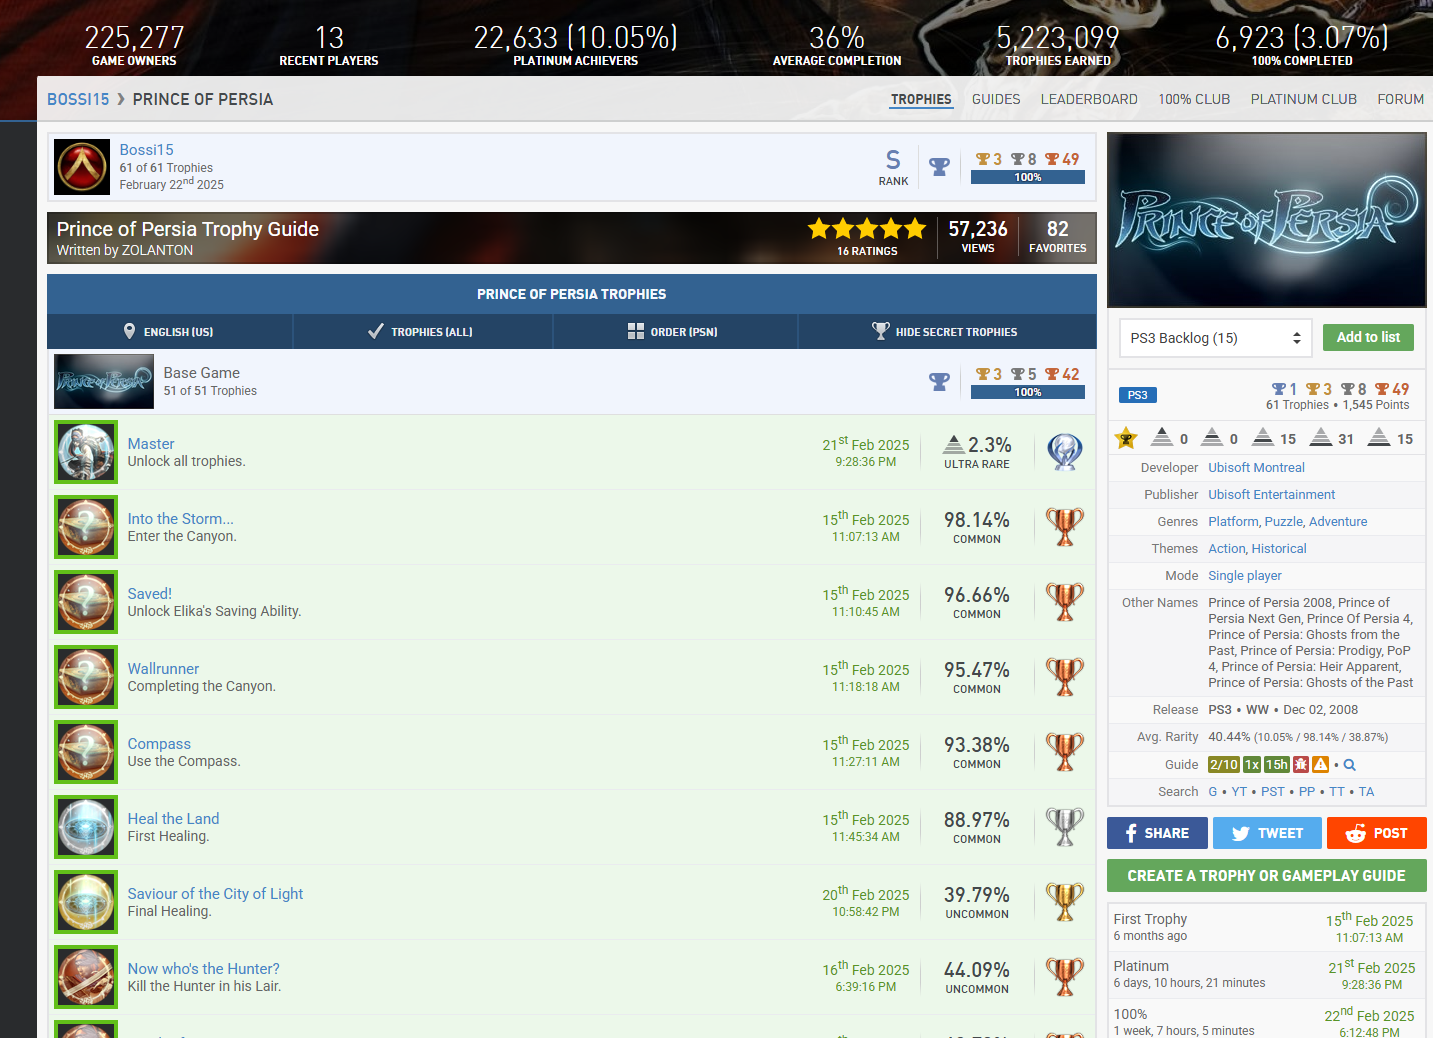Open the Historical theme link
Screen dimensions: 1433x1038
click(1279, 548)
